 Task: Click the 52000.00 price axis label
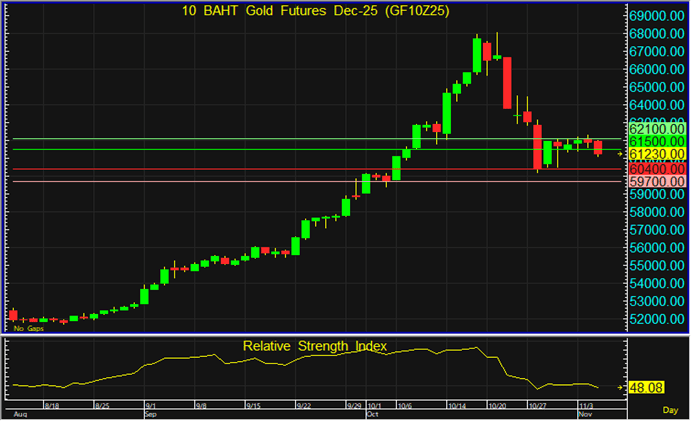[656, 319]
